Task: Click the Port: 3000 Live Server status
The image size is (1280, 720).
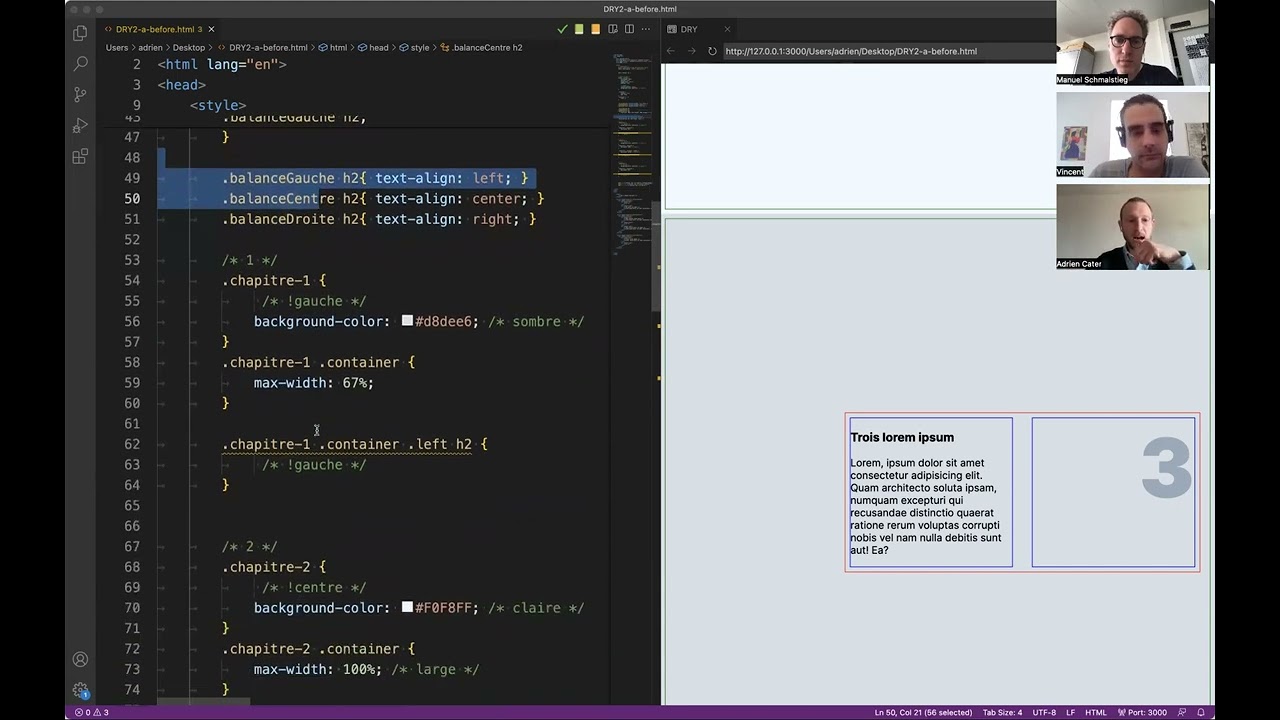Action: tap(1142, 712)
